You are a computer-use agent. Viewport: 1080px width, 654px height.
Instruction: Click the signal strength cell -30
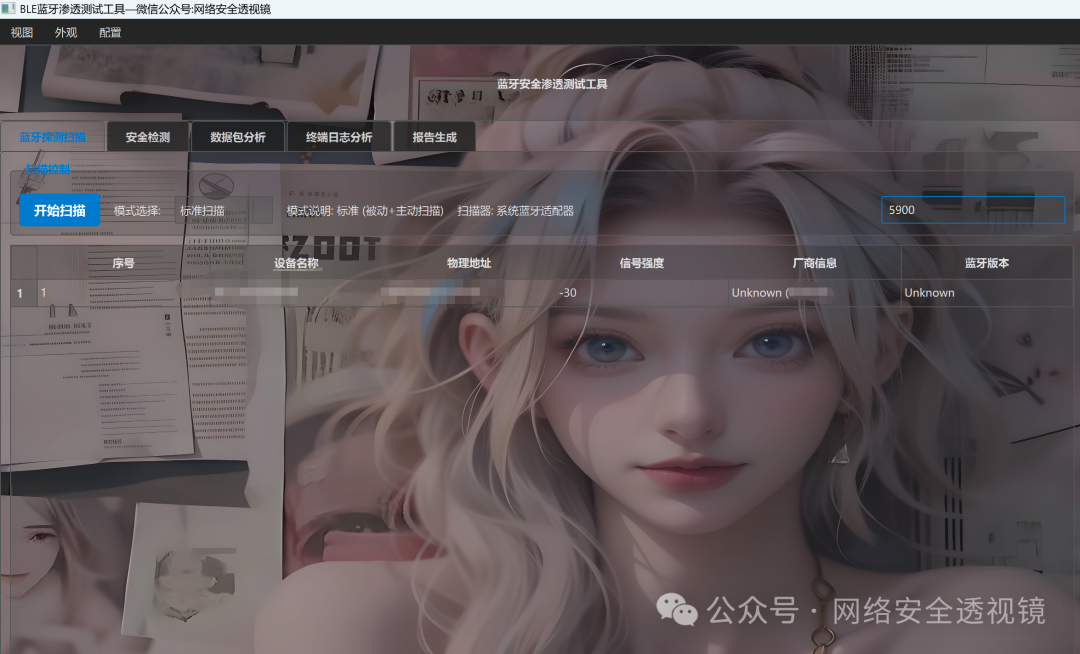(x=642, y=293)
